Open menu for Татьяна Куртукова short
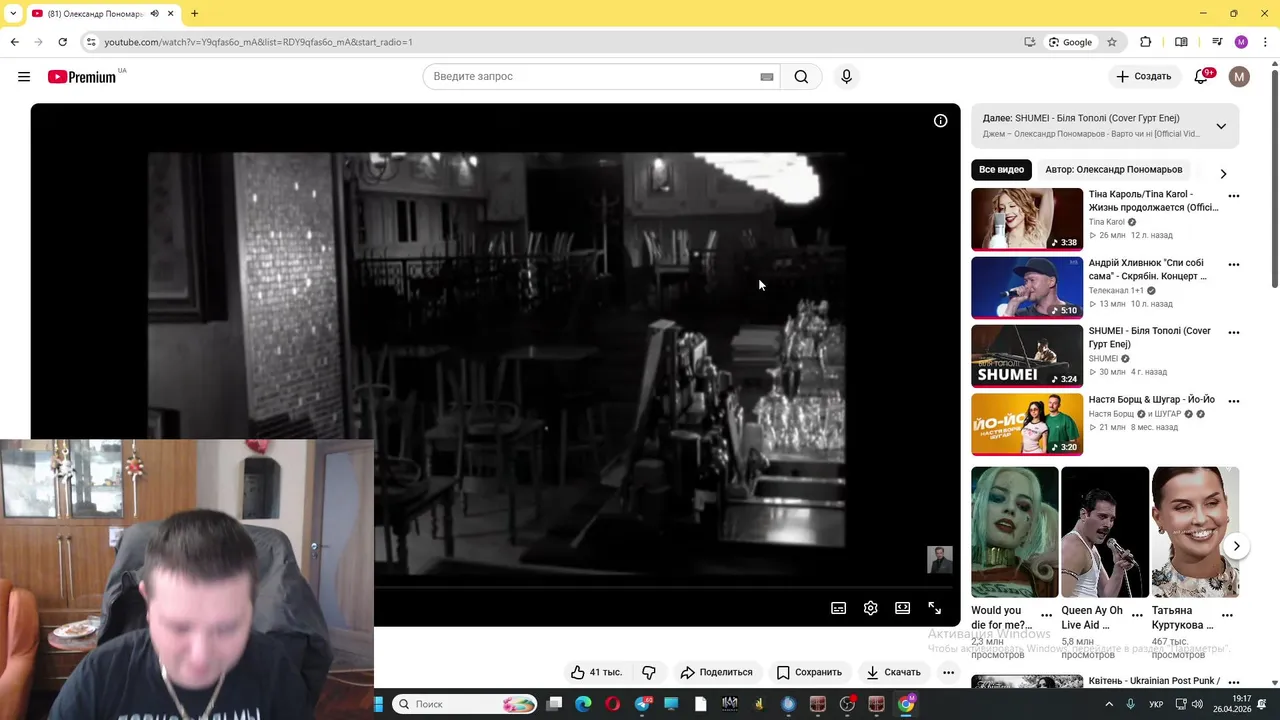The image size is (1280, 720). pyautogui.click(x=1227, y=616)
